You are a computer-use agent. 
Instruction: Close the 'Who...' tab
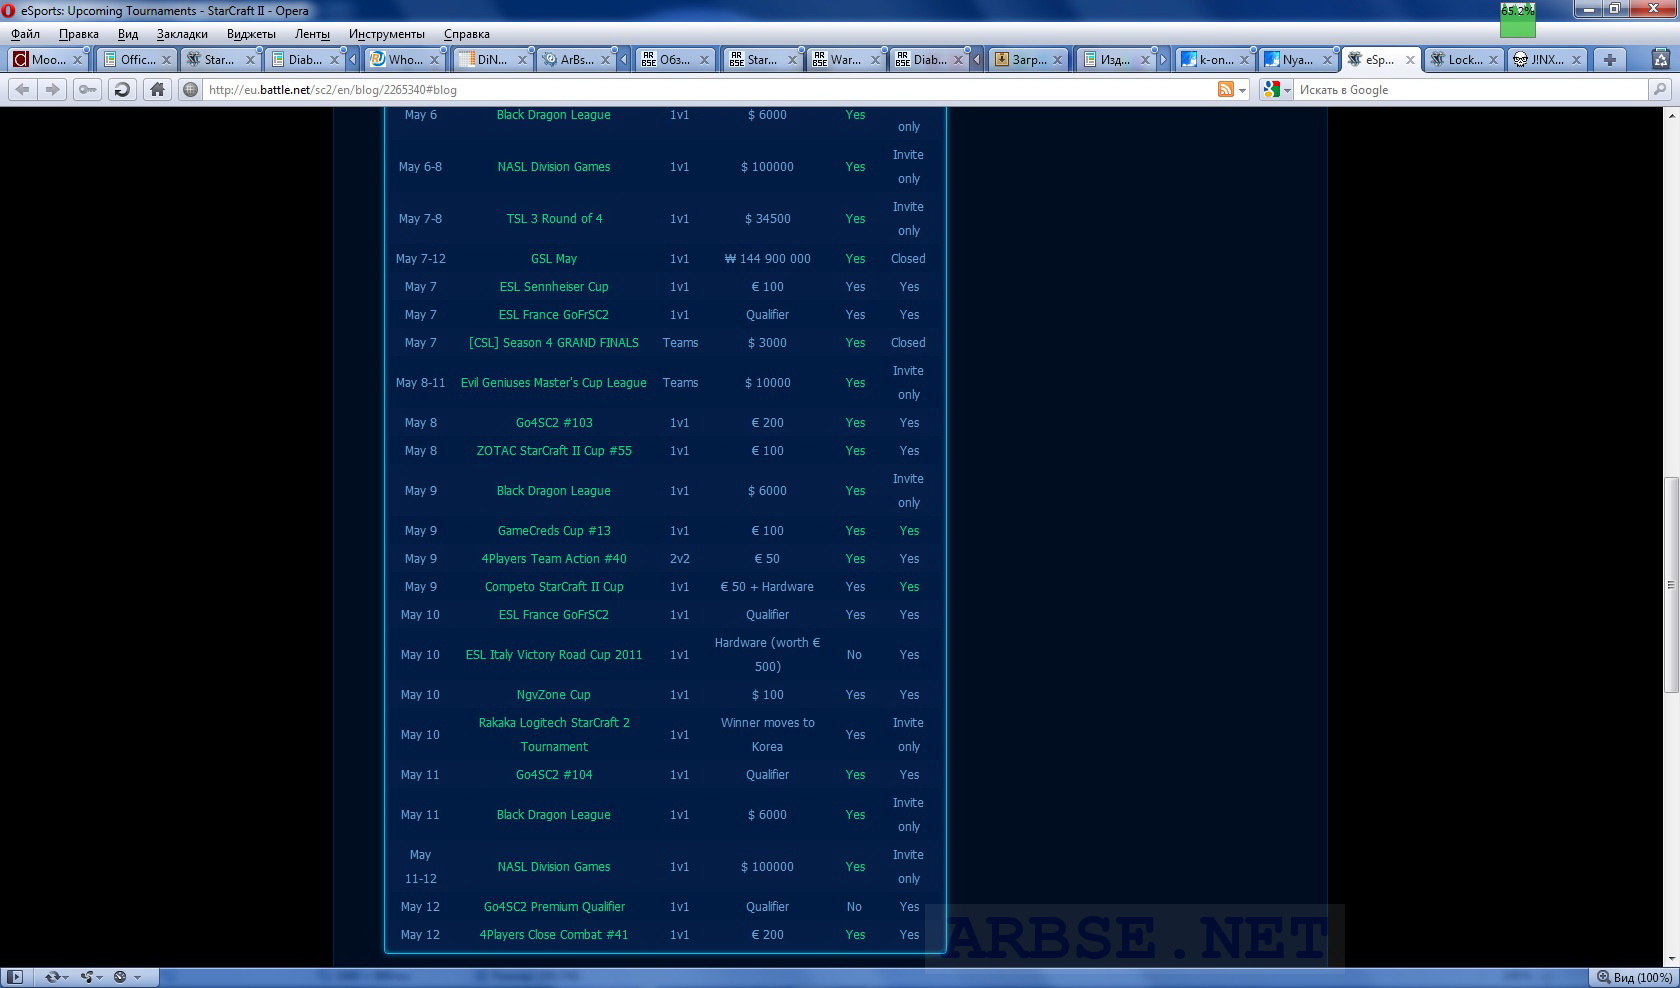pyautogui.click(x=433, y=60)
